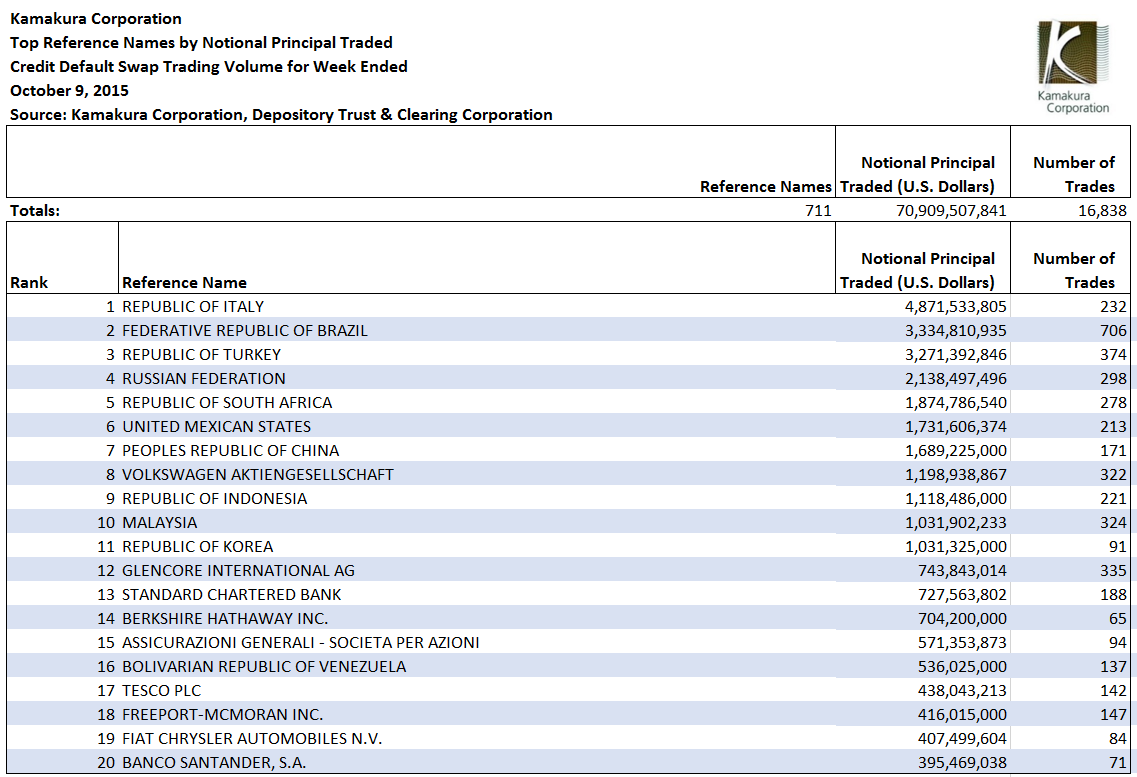Viewport: 1137px width, 777px height.
Task: Click 'FEDERATIVE REPUBLIC OF BRAZIL' row name
Action: click(245, 331)
